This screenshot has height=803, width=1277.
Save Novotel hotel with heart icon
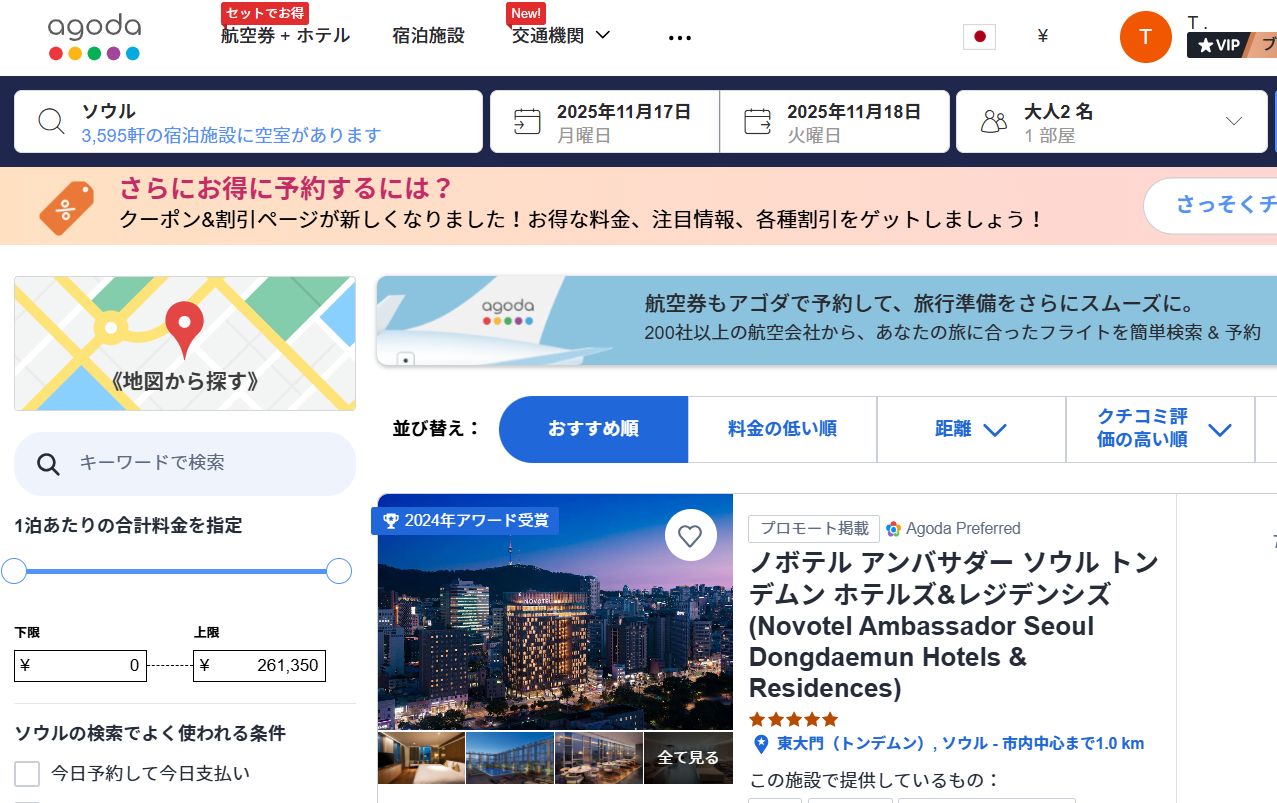click(x=690, y=535)
